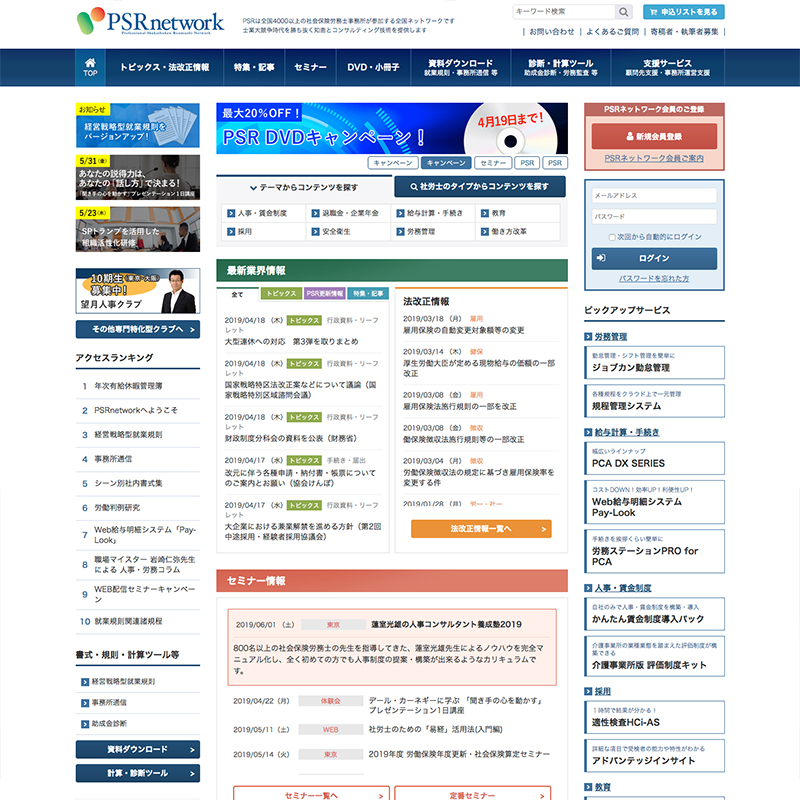Click arrow icon beside 働き方改革 theme
Image resolution: width=800 pixels, height=800 pixels.
click(x=485, y=232)
